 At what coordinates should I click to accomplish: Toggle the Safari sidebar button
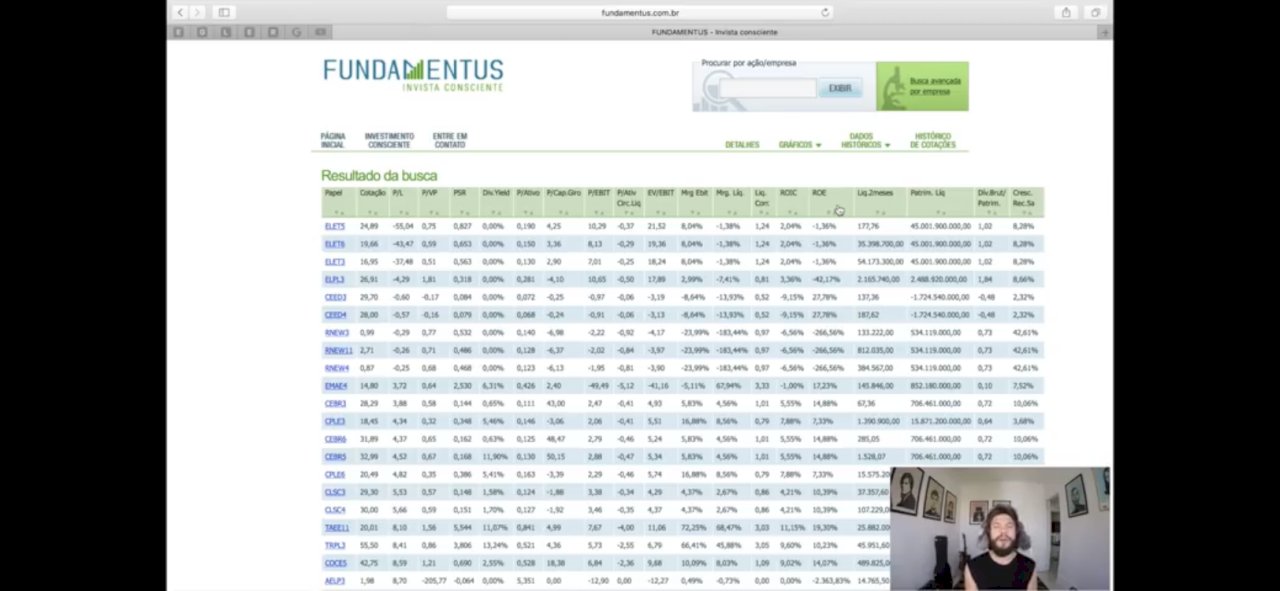[223, 12]
